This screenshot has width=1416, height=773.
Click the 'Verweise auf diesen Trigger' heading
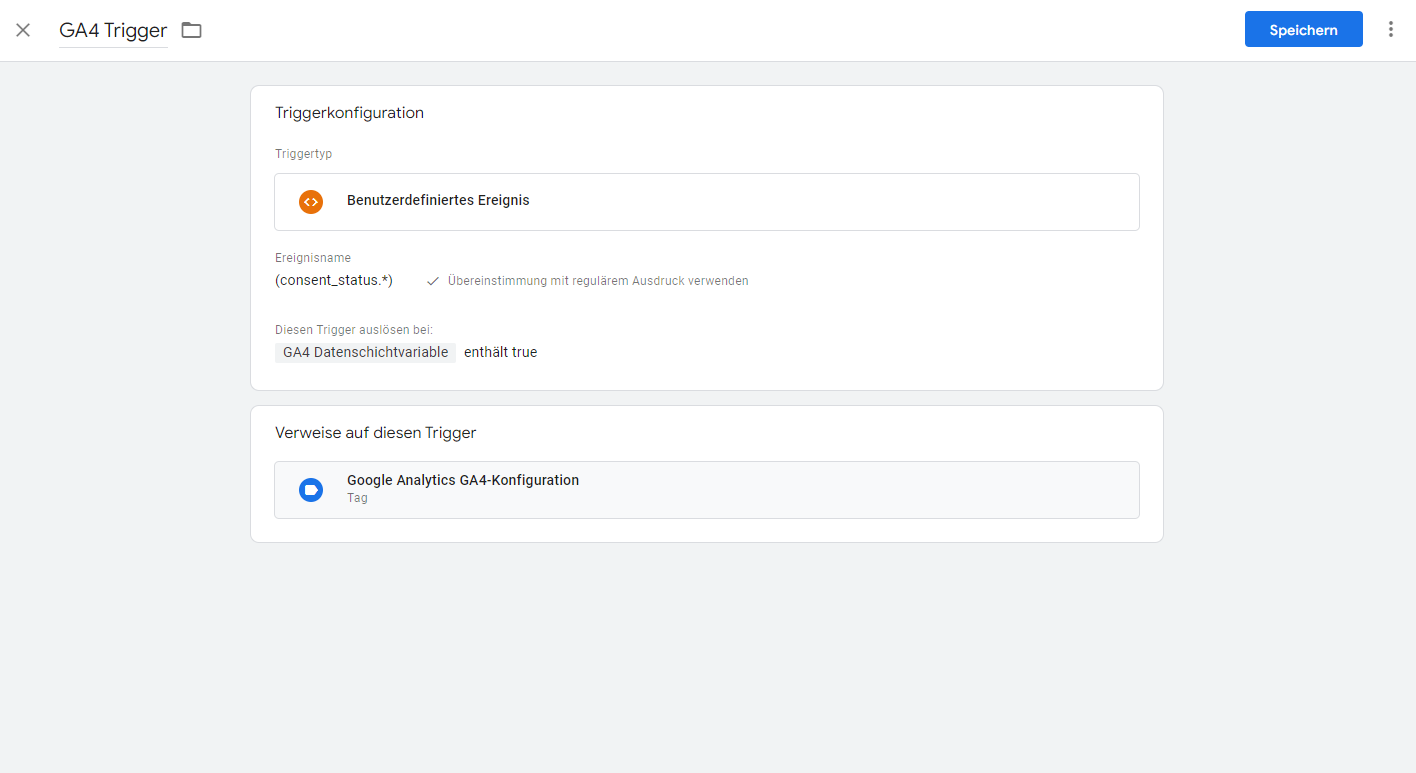[375, 433]
